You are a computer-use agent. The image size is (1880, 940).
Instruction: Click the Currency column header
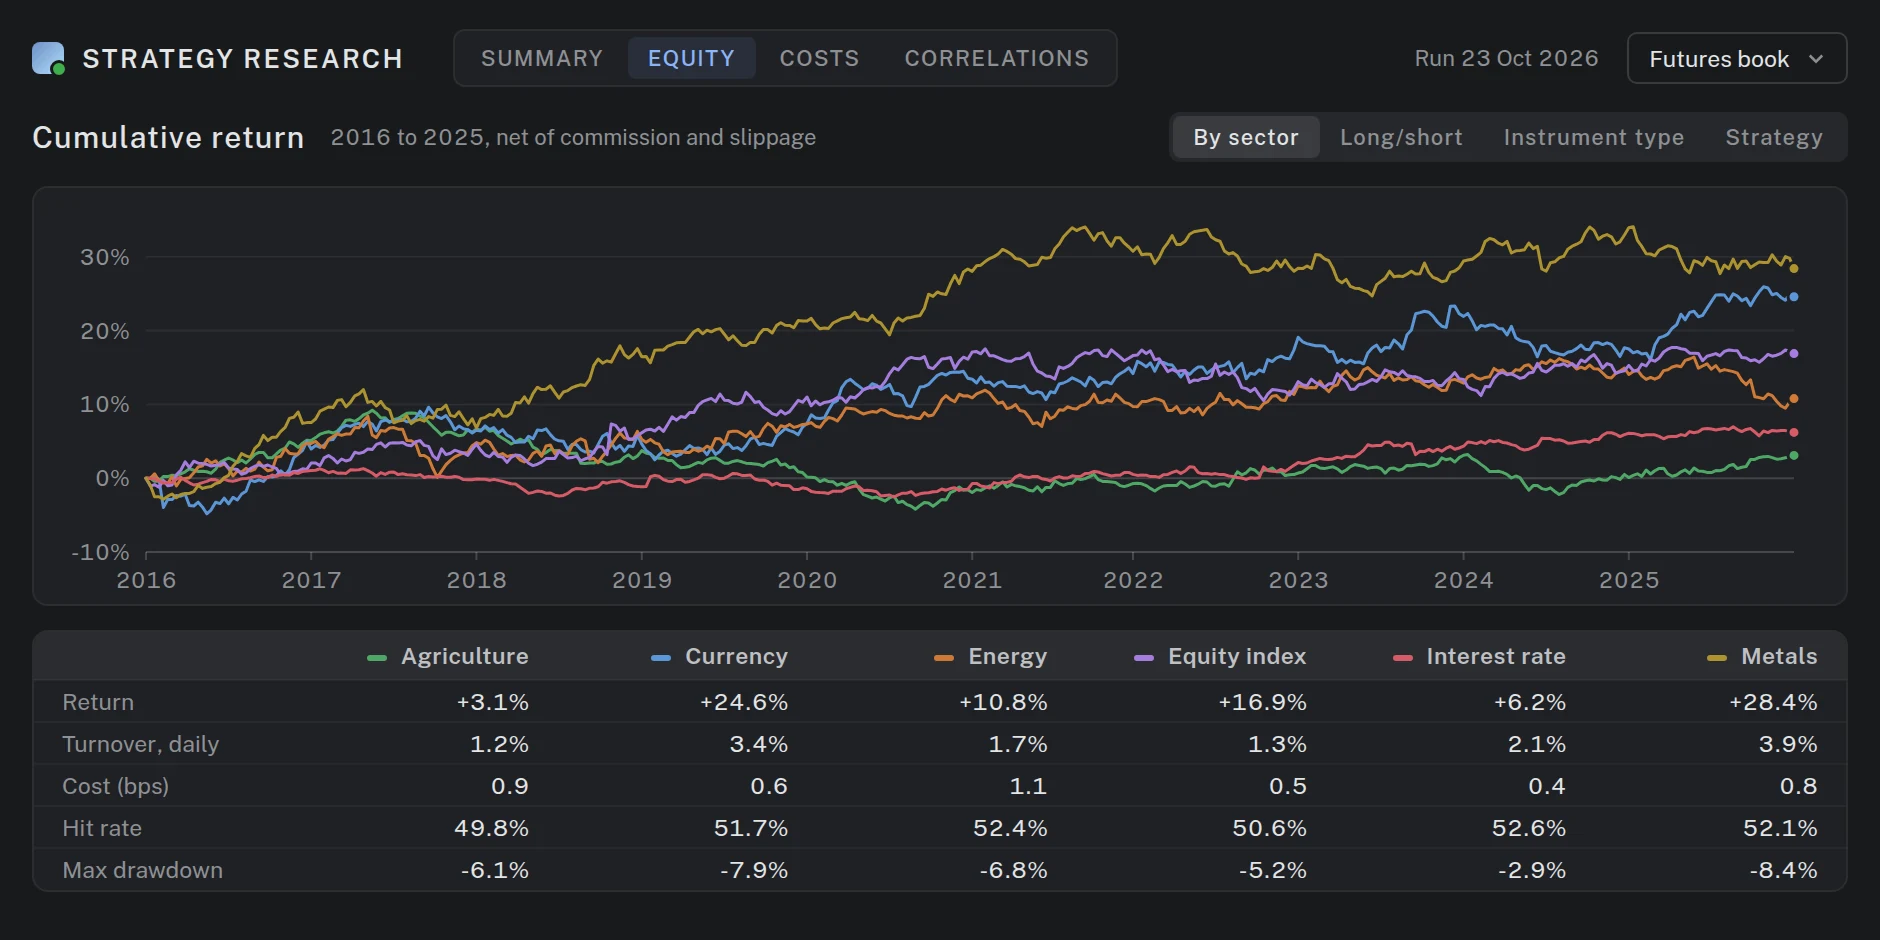[x=736, y=656]
